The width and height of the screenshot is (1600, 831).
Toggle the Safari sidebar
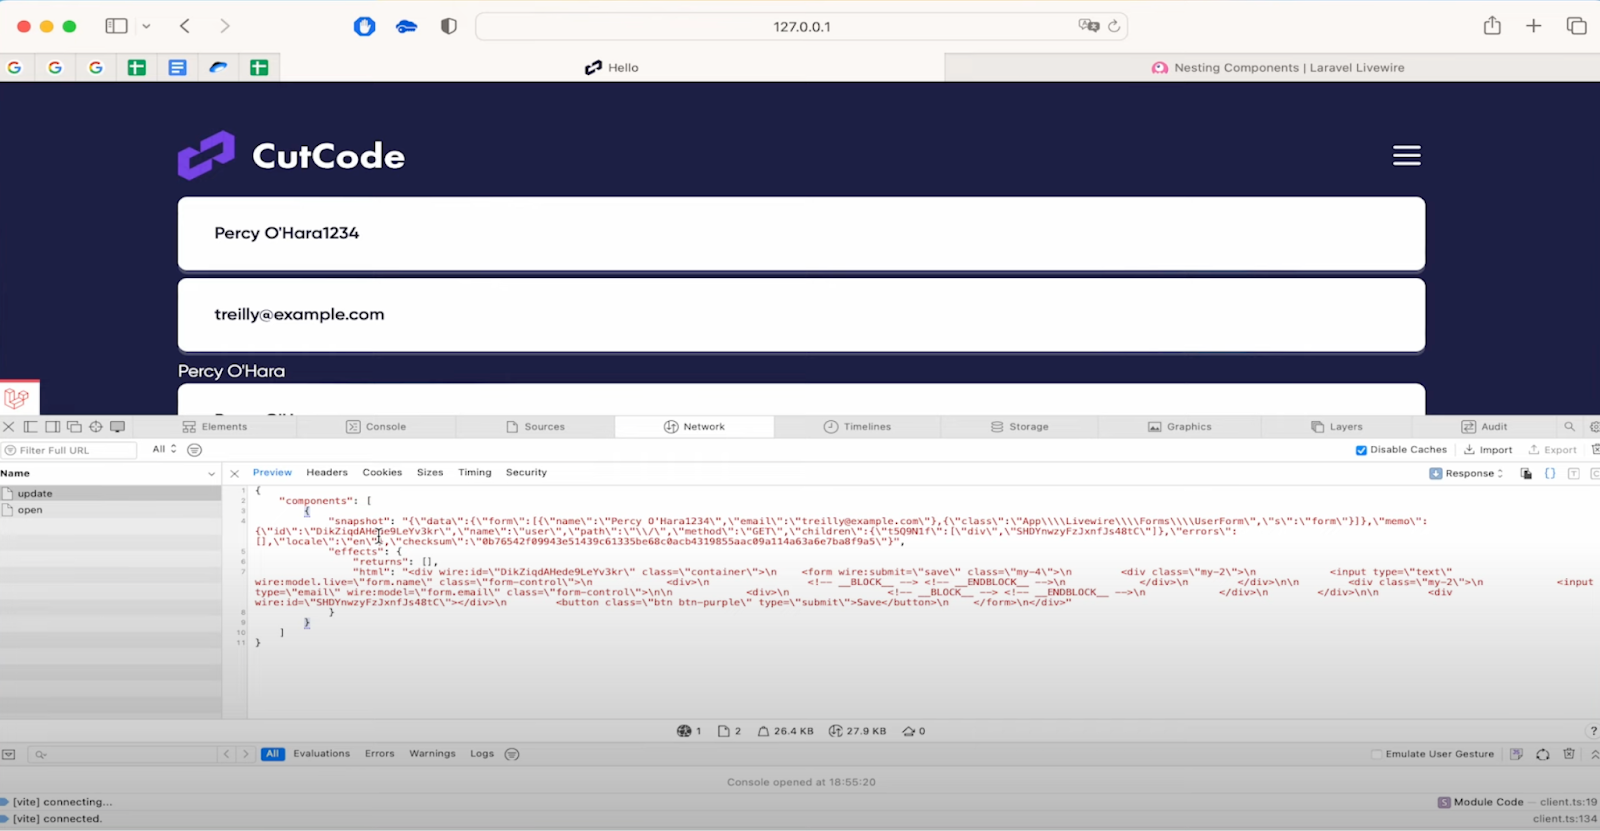[x=116, y=26]
